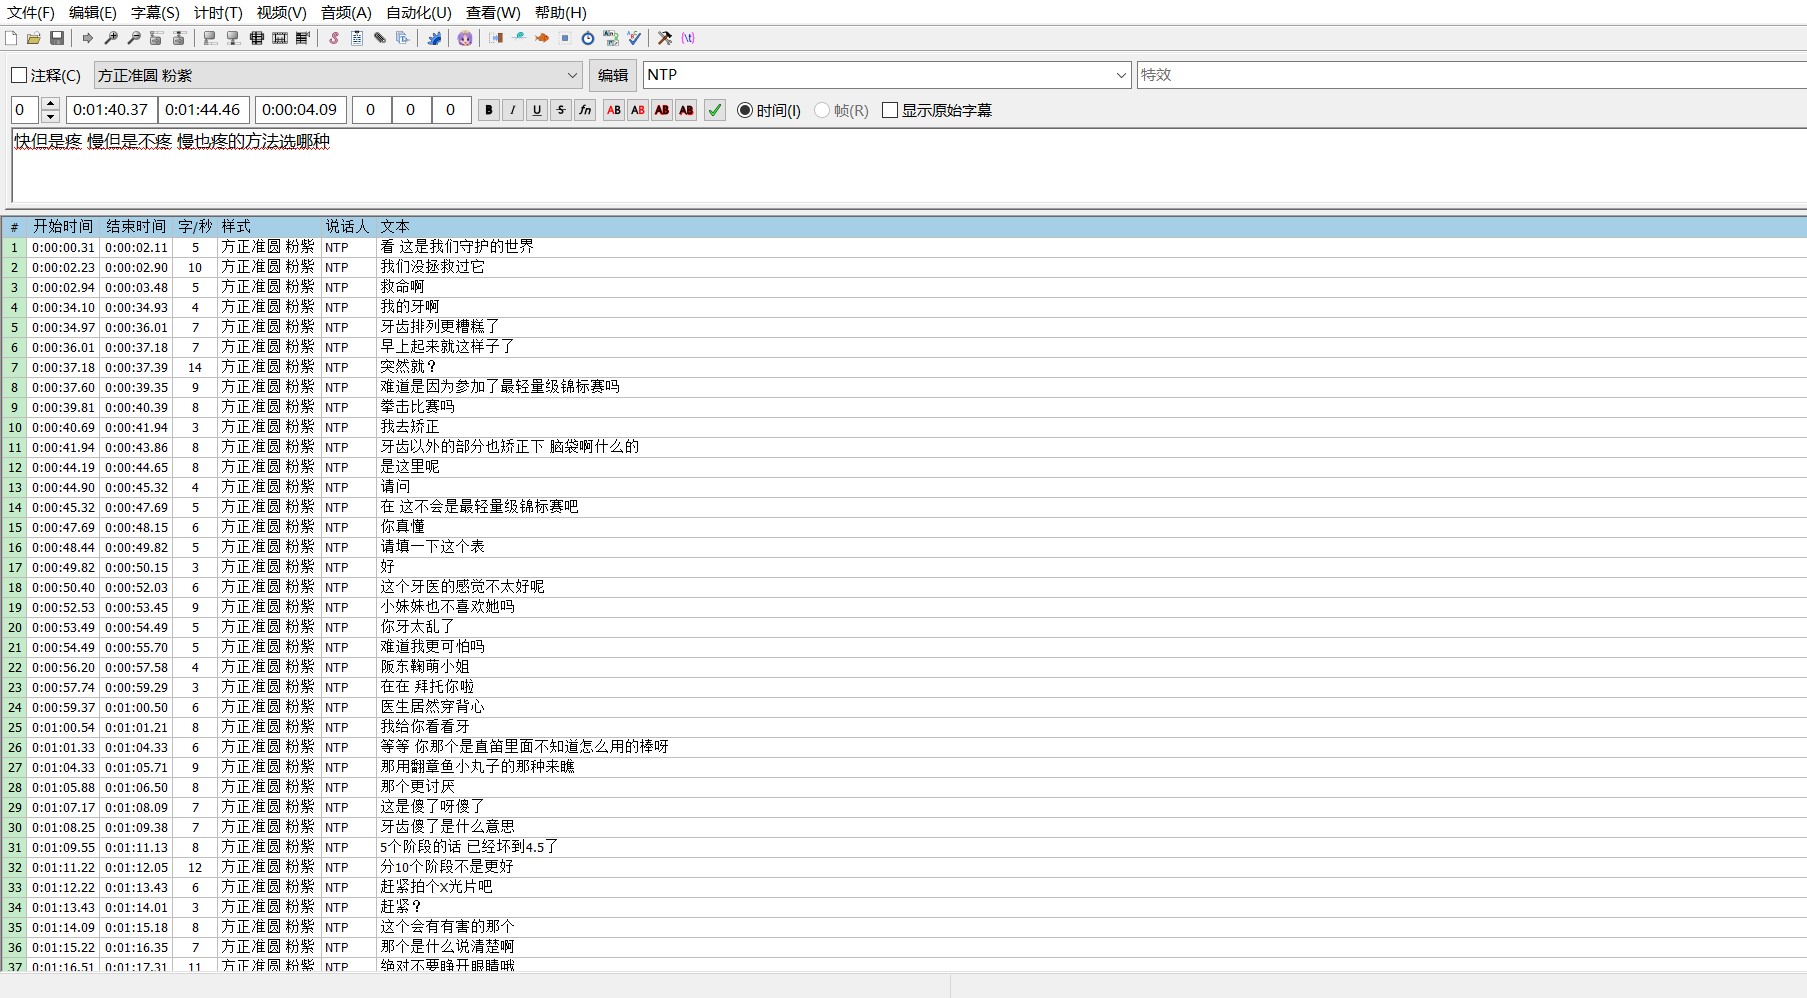This screenshot has height=998, width=1807.
Task: Open the Kanji Timer tool
Action: [611, 38]
